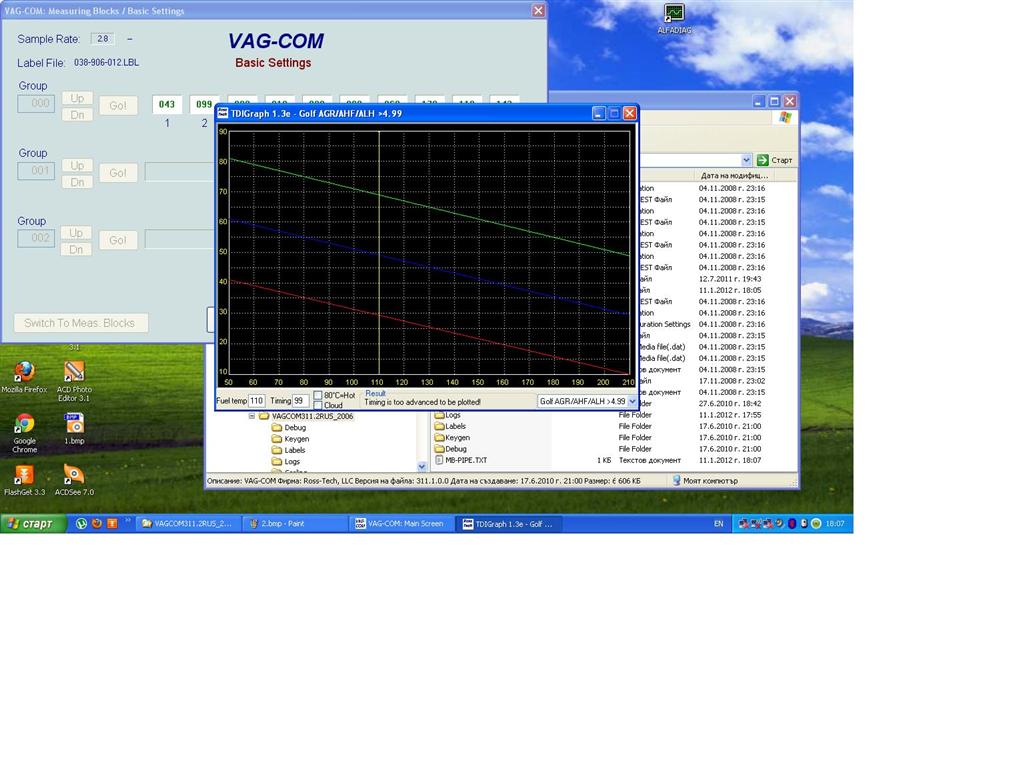Open the 1.bmp file icon
The image size is (1024, 768).
(73, 424)
